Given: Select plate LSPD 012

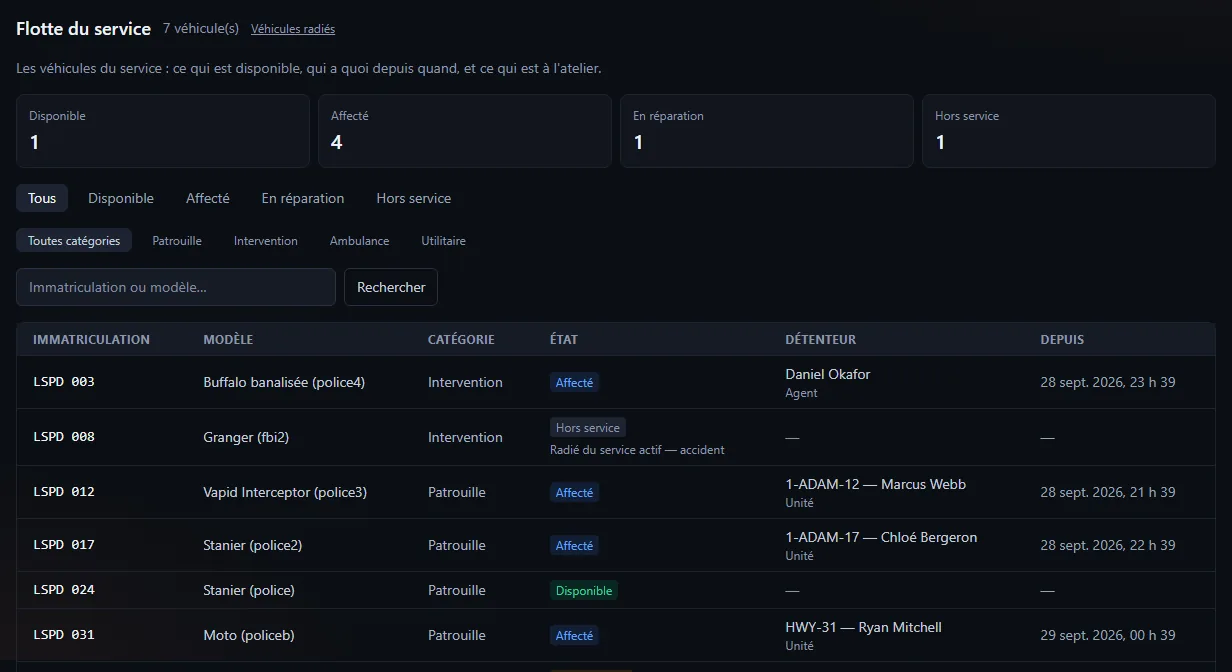Looking at the screenshot, I should click(x=64, y=492).
